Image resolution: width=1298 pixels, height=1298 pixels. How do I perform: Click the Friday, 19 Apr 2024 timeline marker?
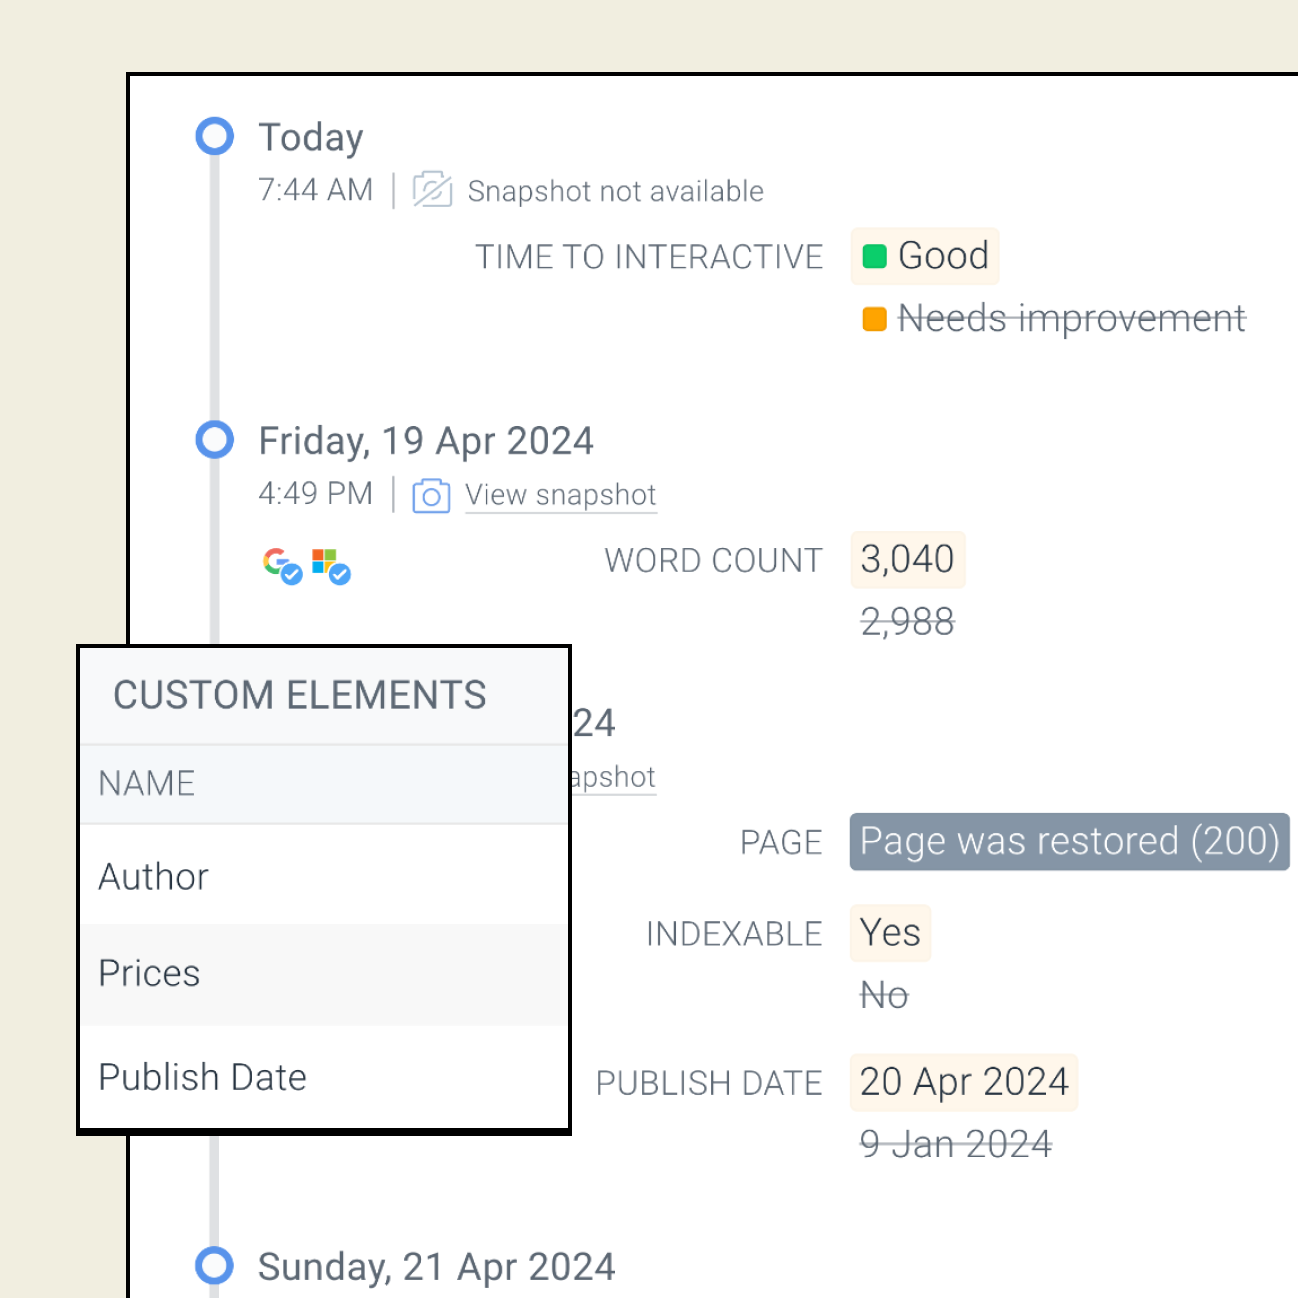tap(214, 439)
